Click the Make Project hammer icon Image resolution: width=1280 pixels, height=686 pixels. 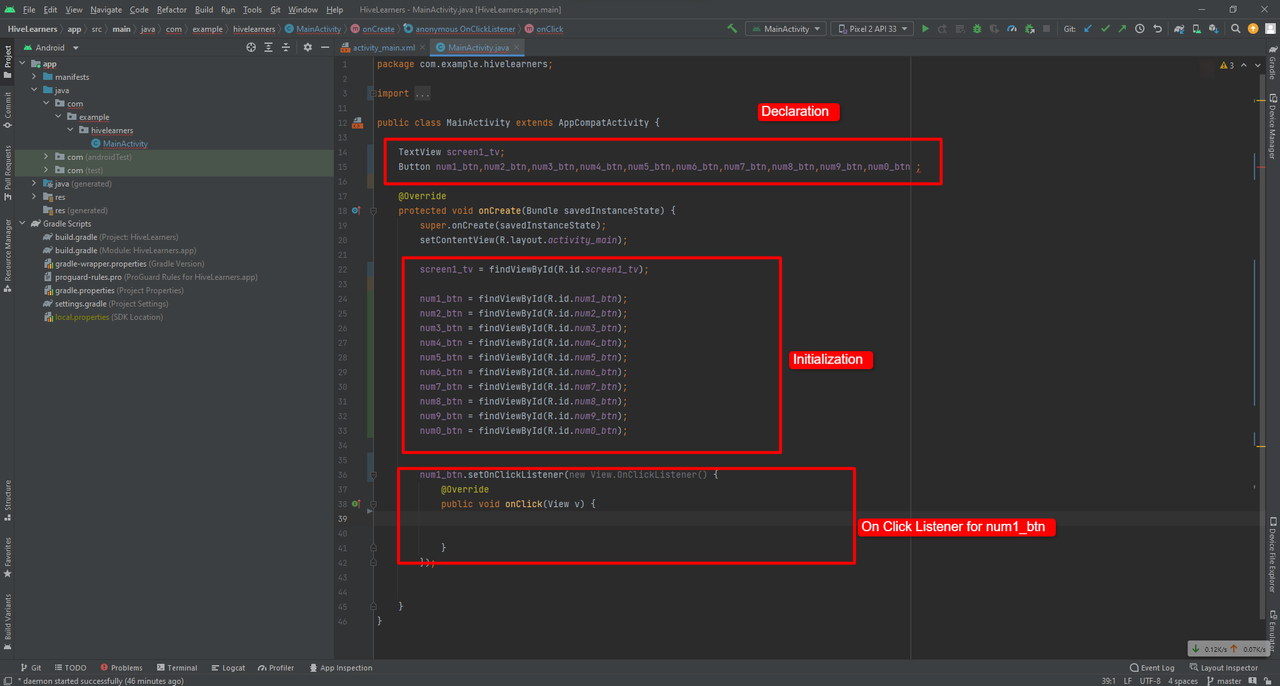(731, 29)
